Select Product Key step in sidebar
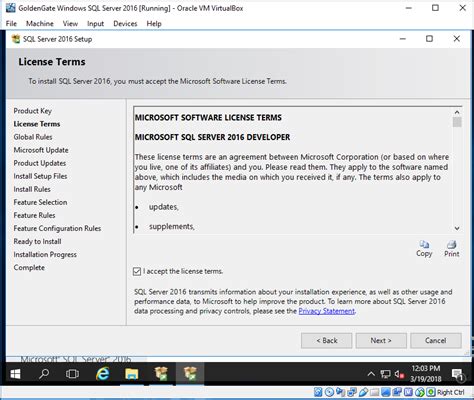 coord(33,111)
